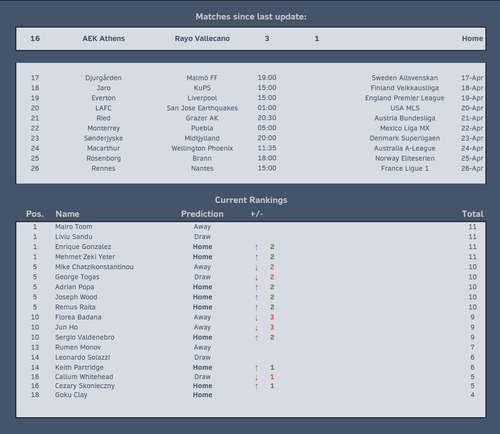Image resolution: width=500 pixels, height=434 pixels.
Task: Click the down arrow in Florea Badana row
Action: 256,318
